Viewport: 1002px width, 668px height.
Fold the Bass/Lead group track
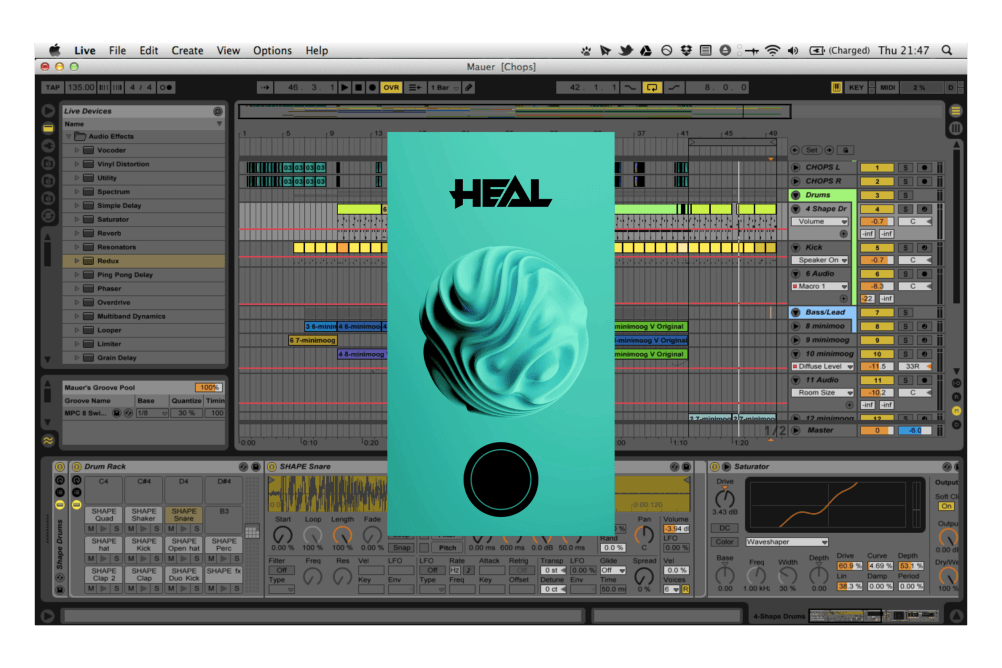point(796,313)
